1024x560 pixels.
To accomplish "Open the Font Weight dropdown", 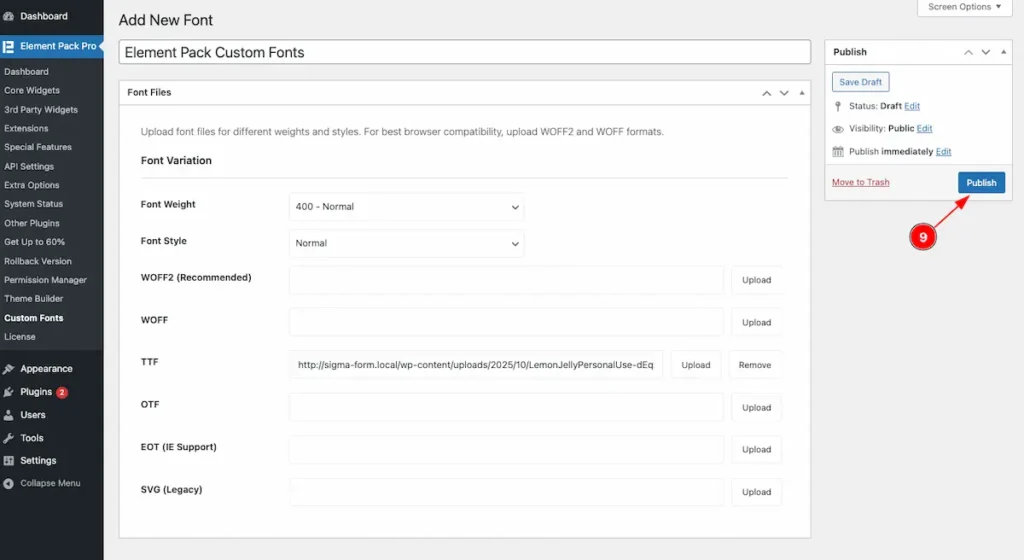I will [406, 207].
